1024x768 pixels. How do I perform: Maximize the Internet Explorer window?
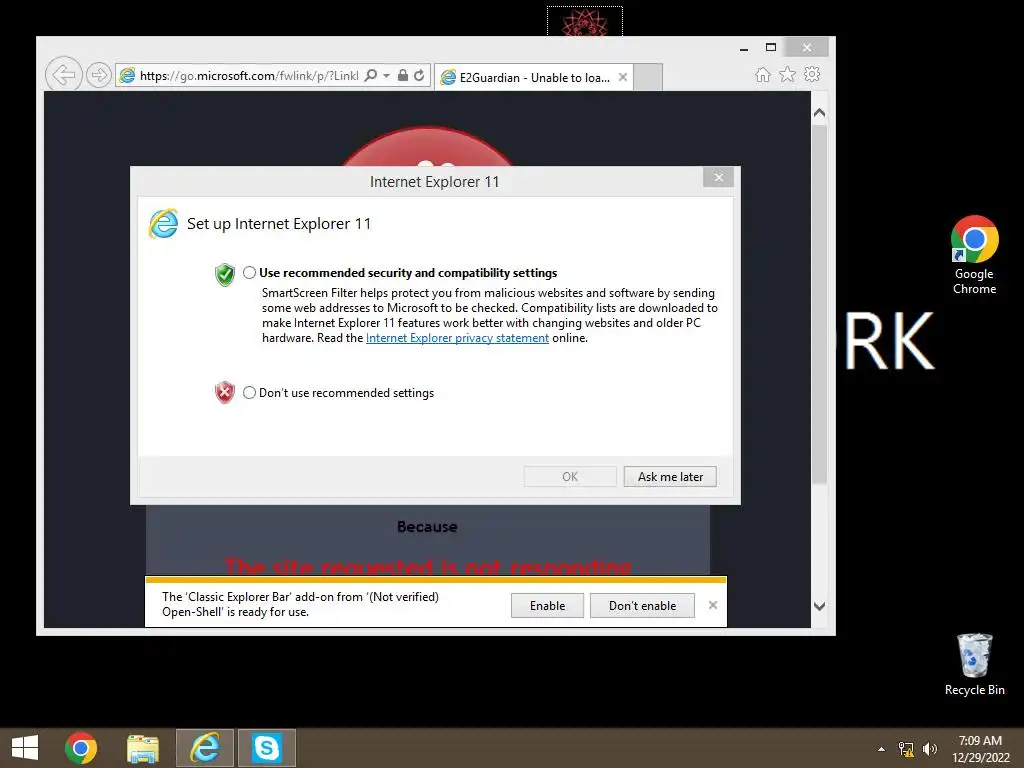pyautogui.click(x=771, y=47)
